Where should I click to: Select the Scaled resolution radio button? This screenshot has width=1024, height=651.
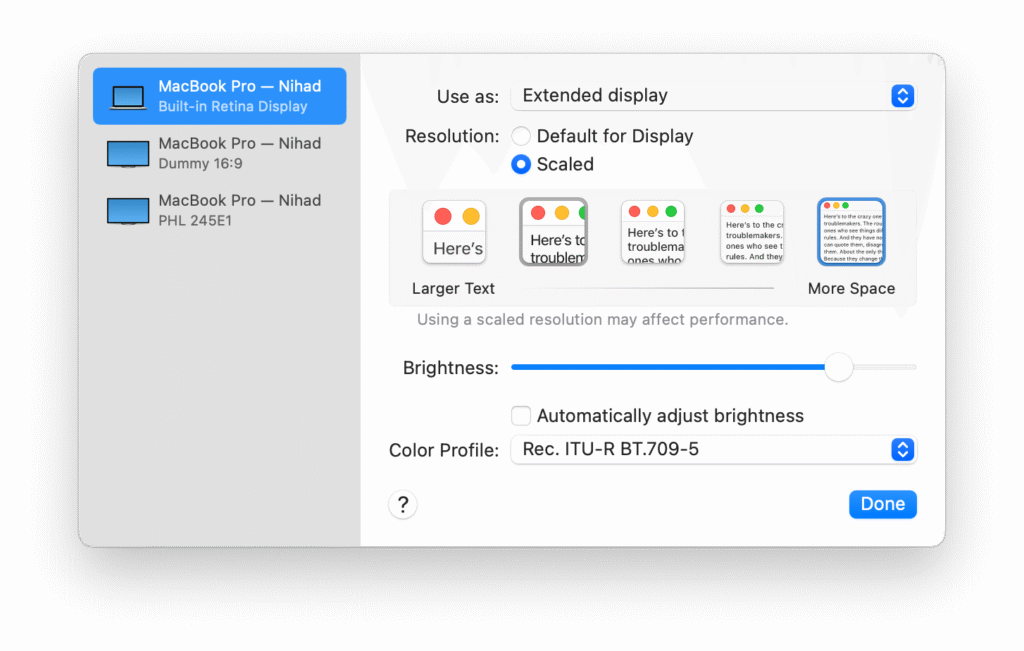521,164
